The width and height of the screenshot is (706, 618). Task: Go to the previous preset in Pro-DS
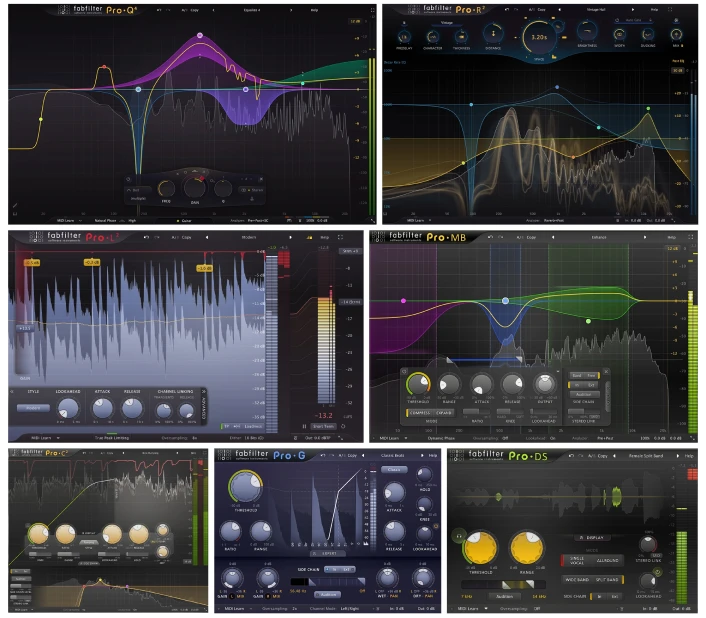(x=615, y=456)
